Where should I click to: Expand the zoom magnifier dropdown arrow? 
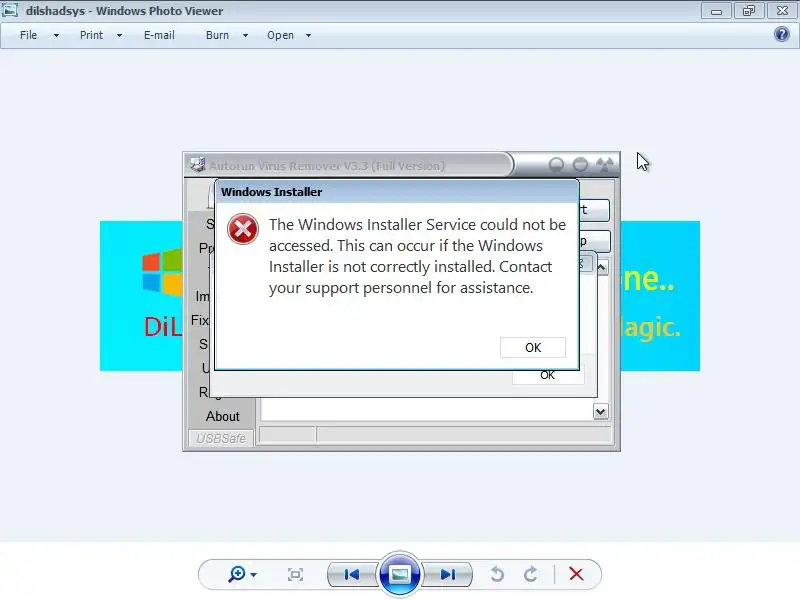[x=254, y=575]
